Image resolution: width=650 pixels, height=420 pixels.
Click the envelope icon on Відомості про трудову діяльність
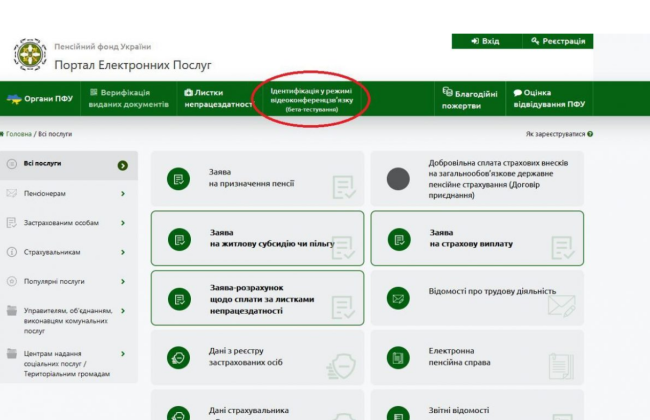pyautogui.click(x=398, y=298)
